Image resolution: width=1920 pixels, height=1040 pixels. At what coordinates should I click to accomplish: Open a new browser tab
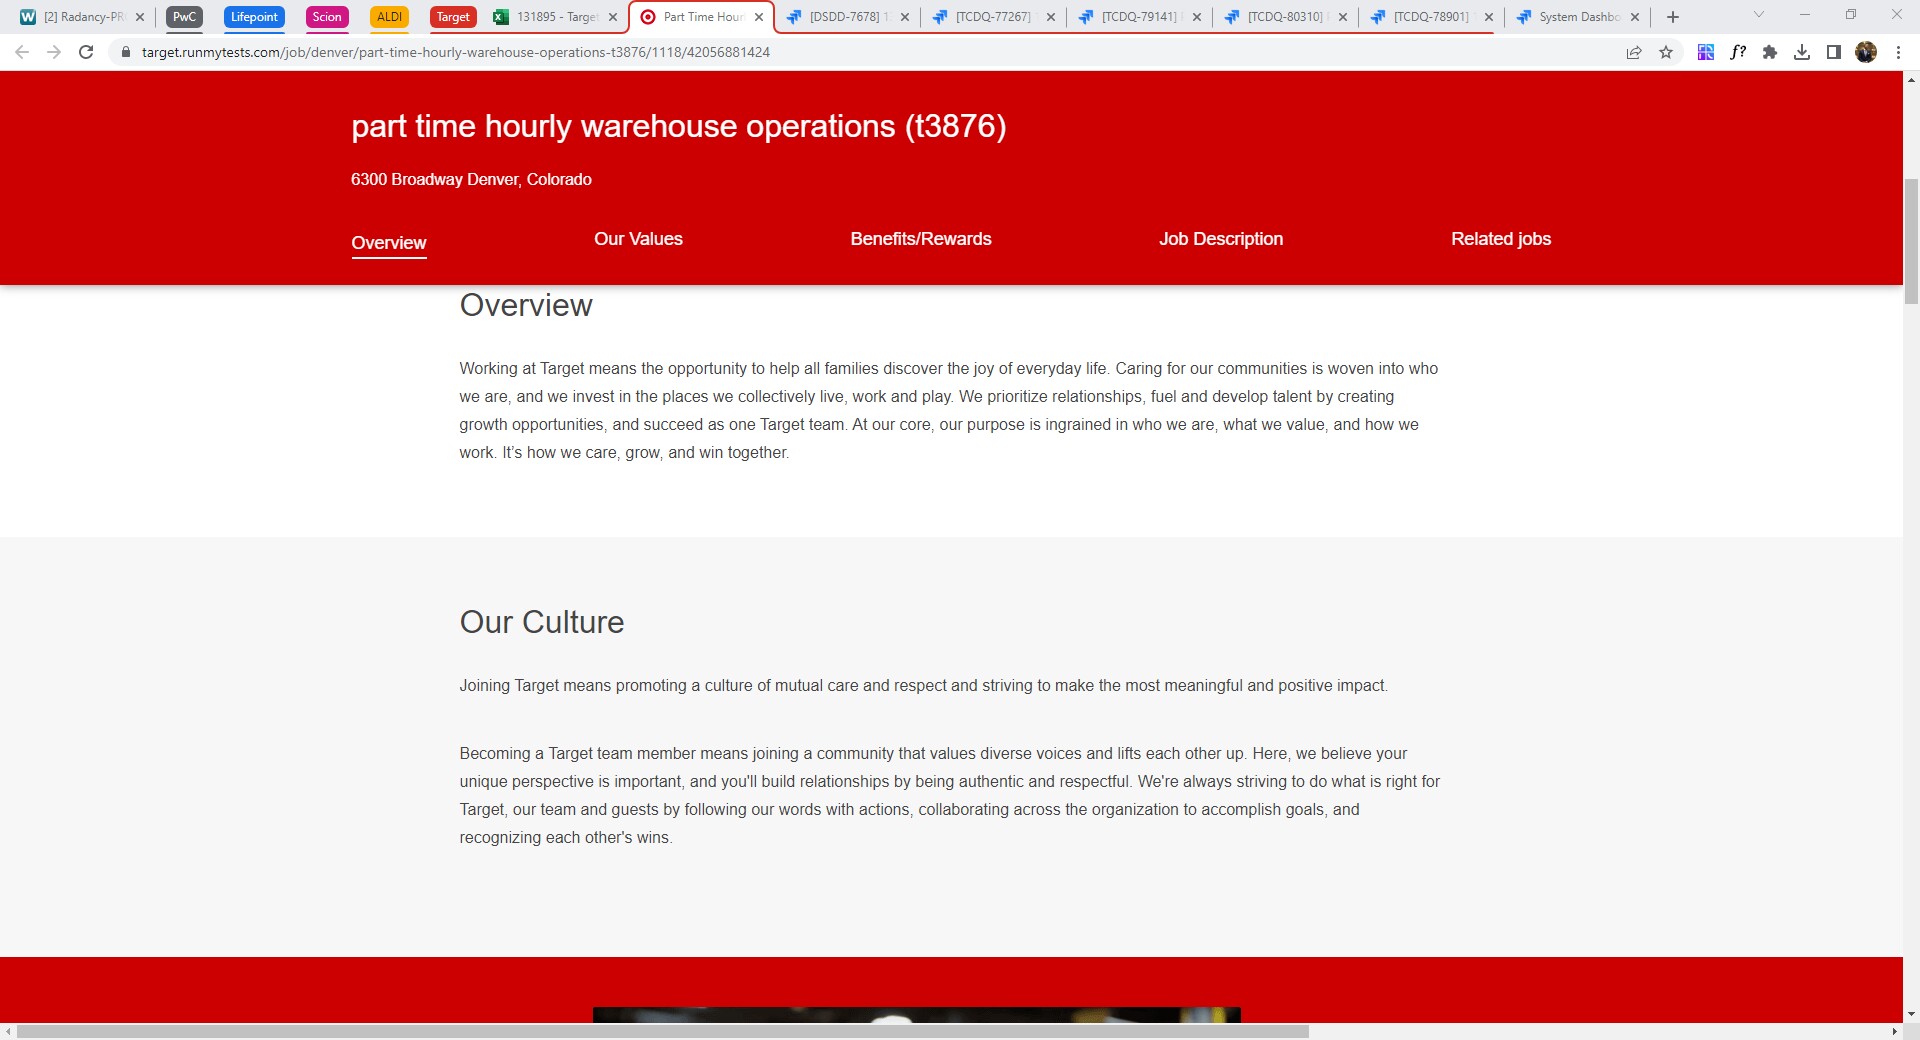(x=1673, y=17)
